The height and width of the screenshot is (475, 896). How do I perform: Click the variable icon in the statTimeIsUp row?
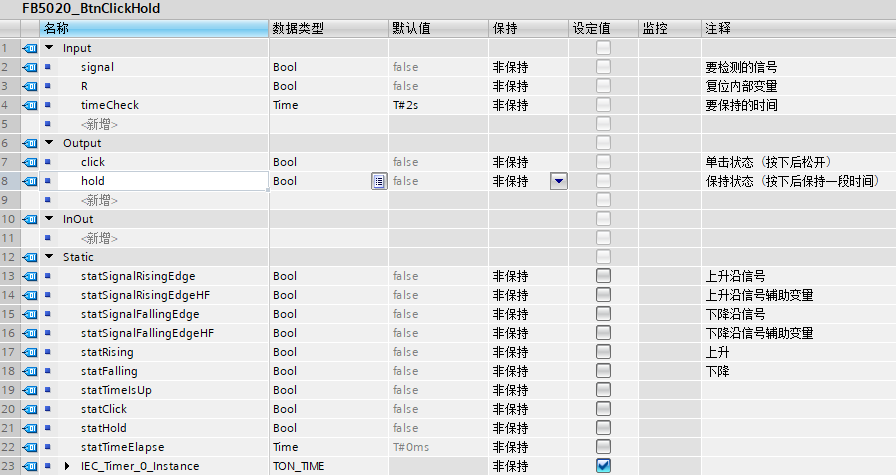coord(30,390)
